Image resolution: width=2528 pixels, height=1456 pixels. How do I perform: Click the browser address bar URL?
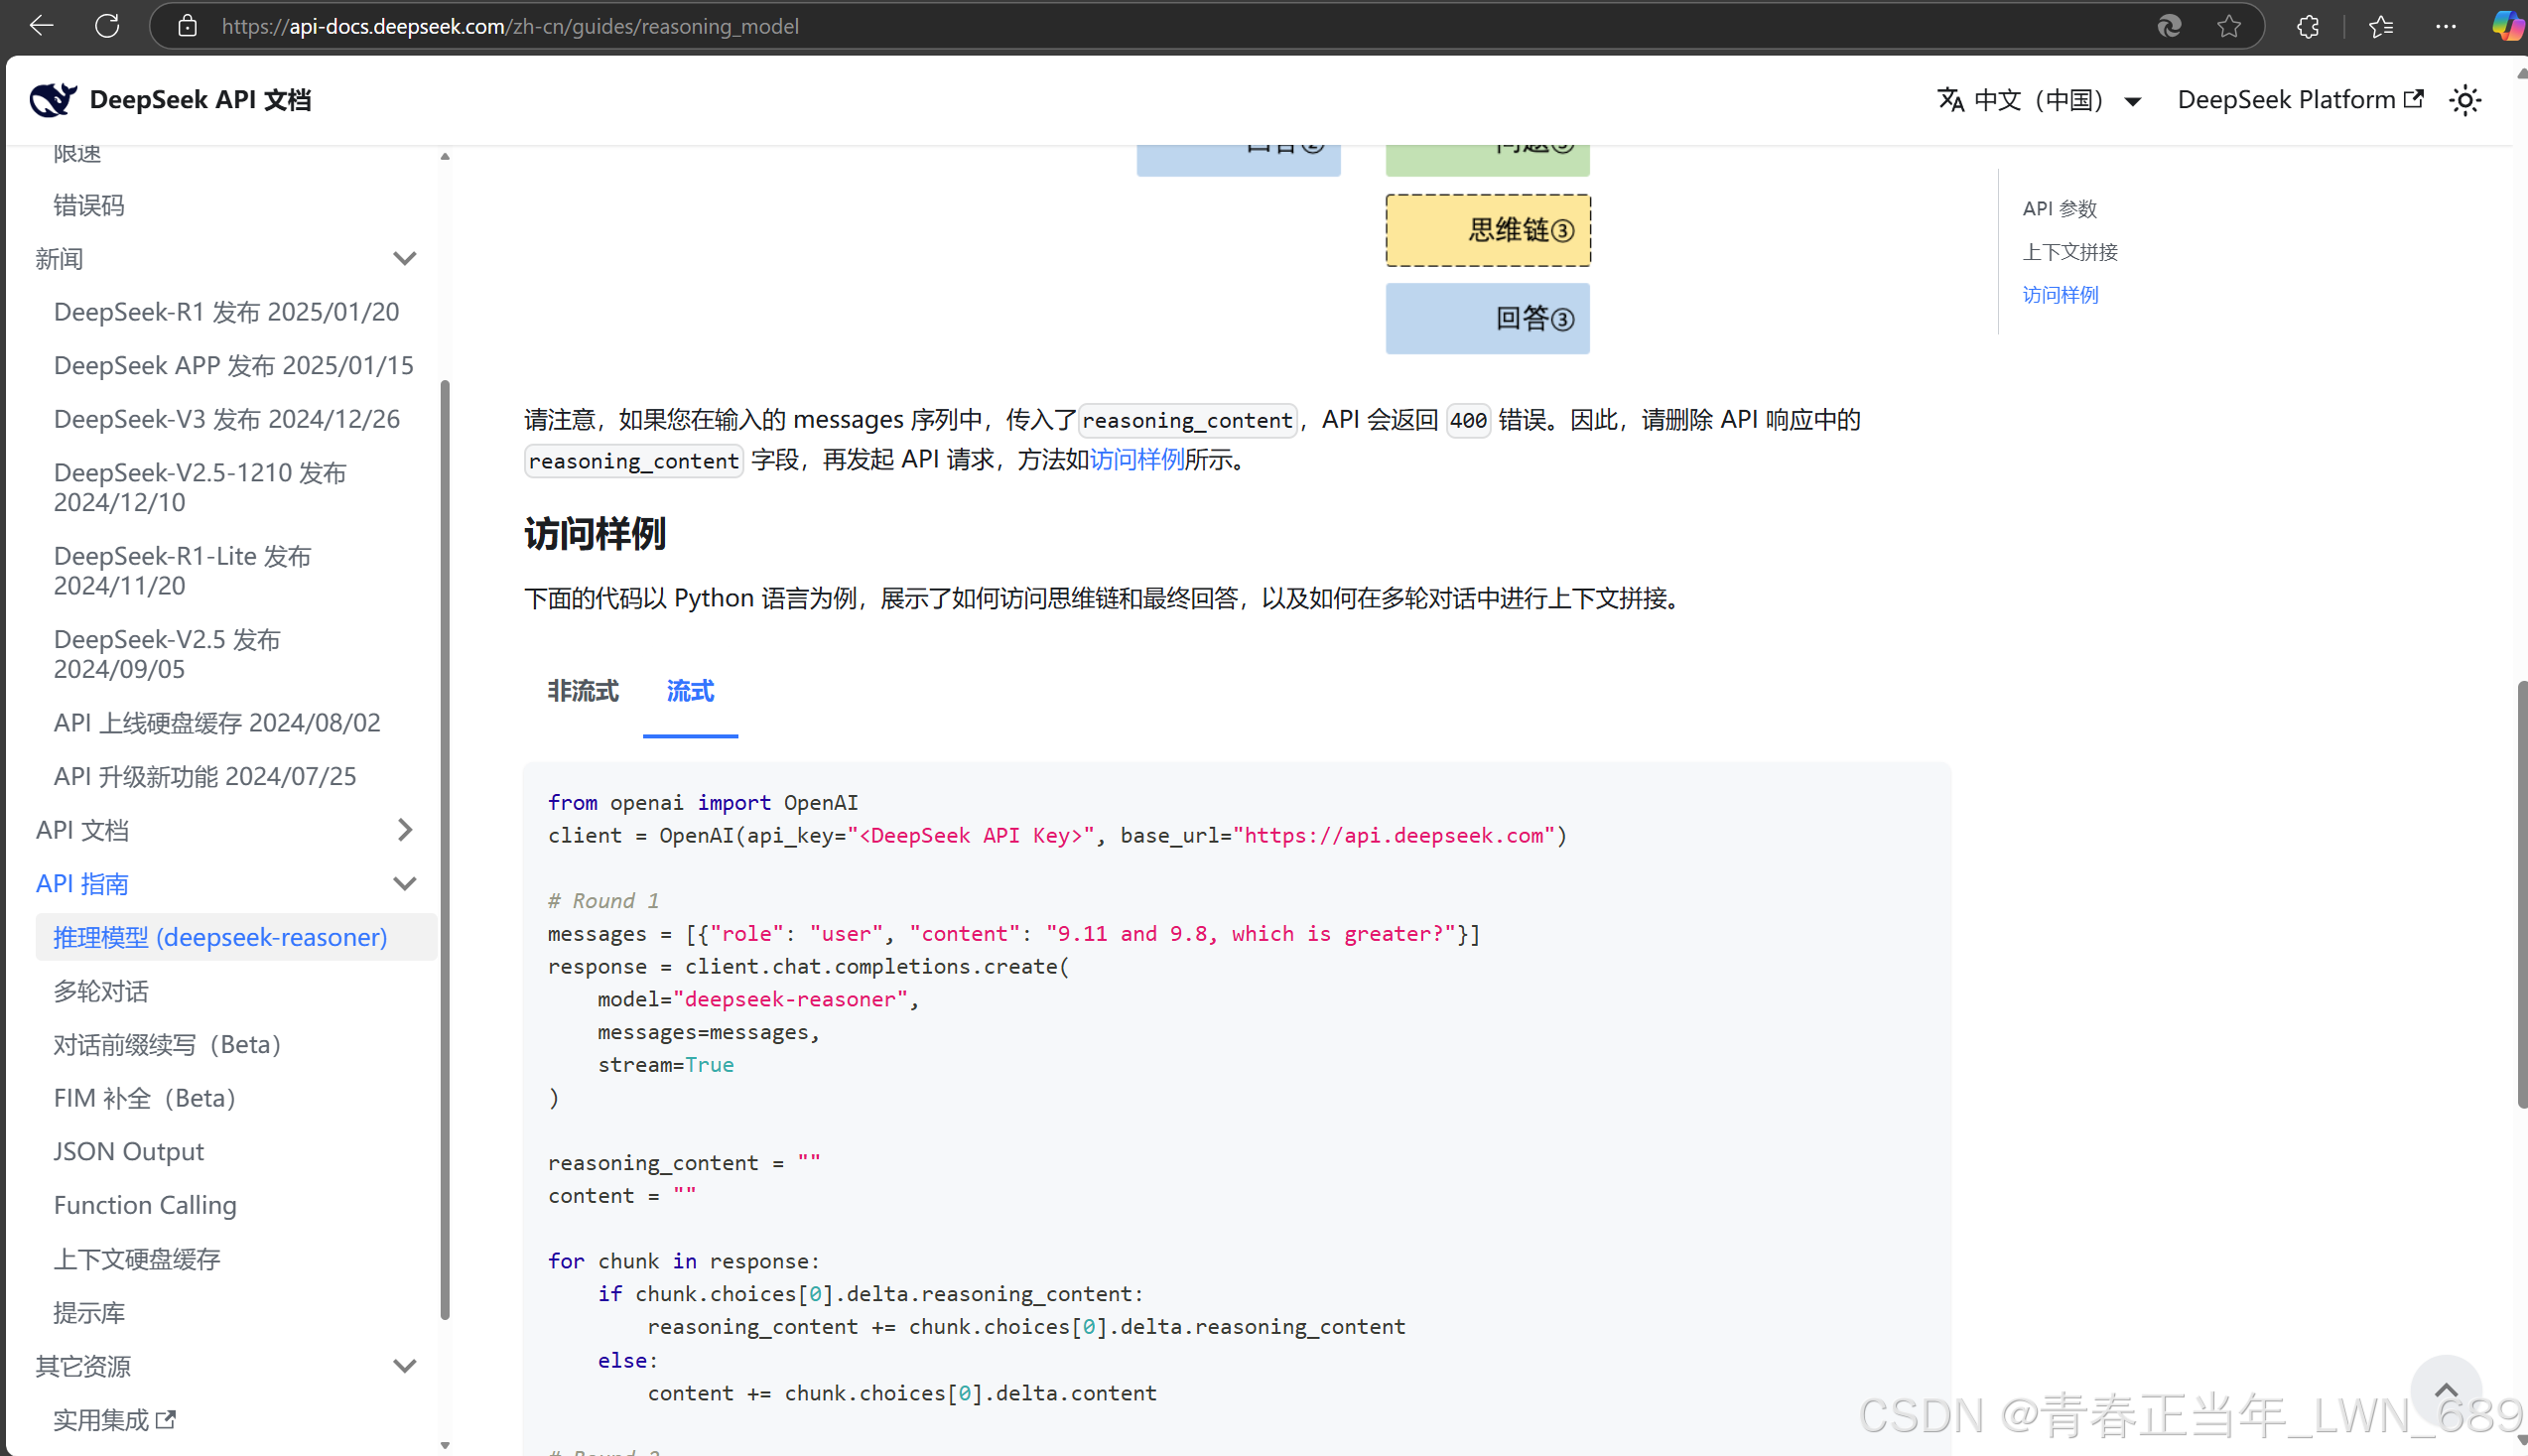tap(510, 26)
